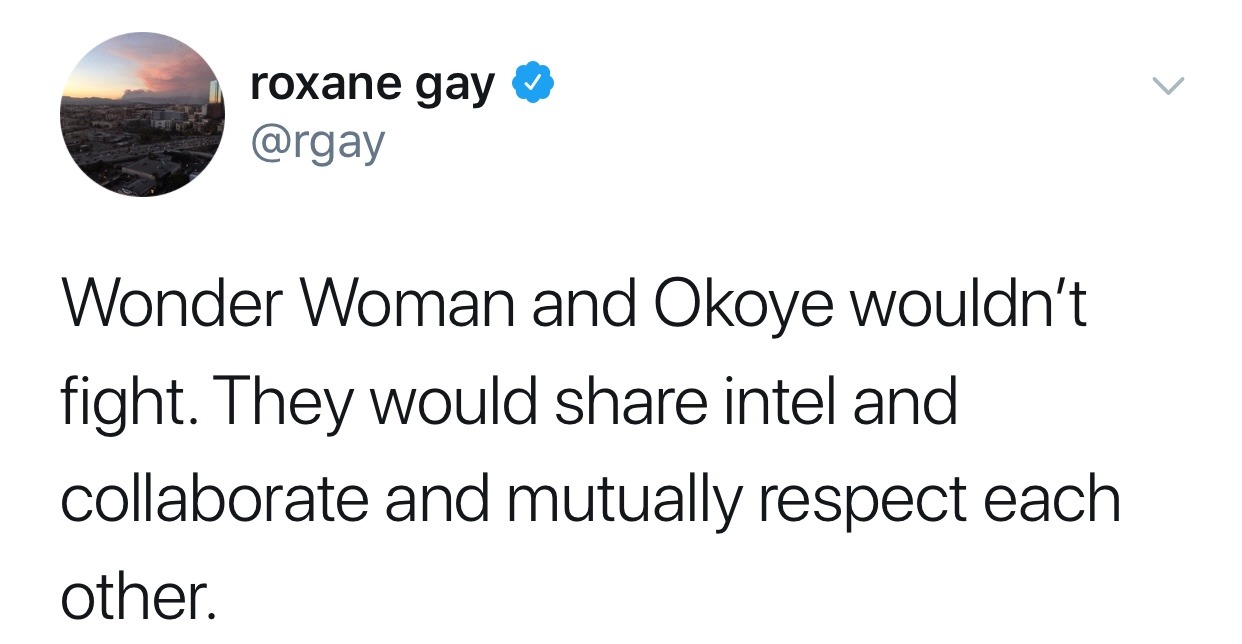
Task: Click the word "collaborate" in tweet
Action: 213,498
